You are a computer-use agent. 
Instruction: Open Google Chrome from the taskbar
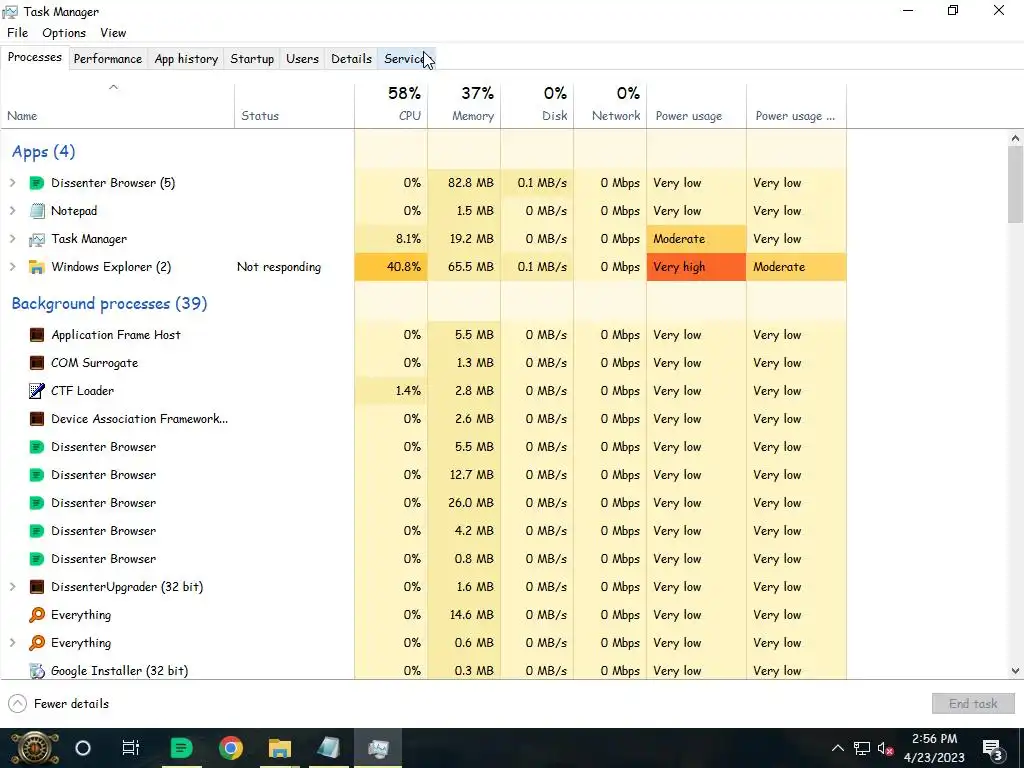point(231,748)
